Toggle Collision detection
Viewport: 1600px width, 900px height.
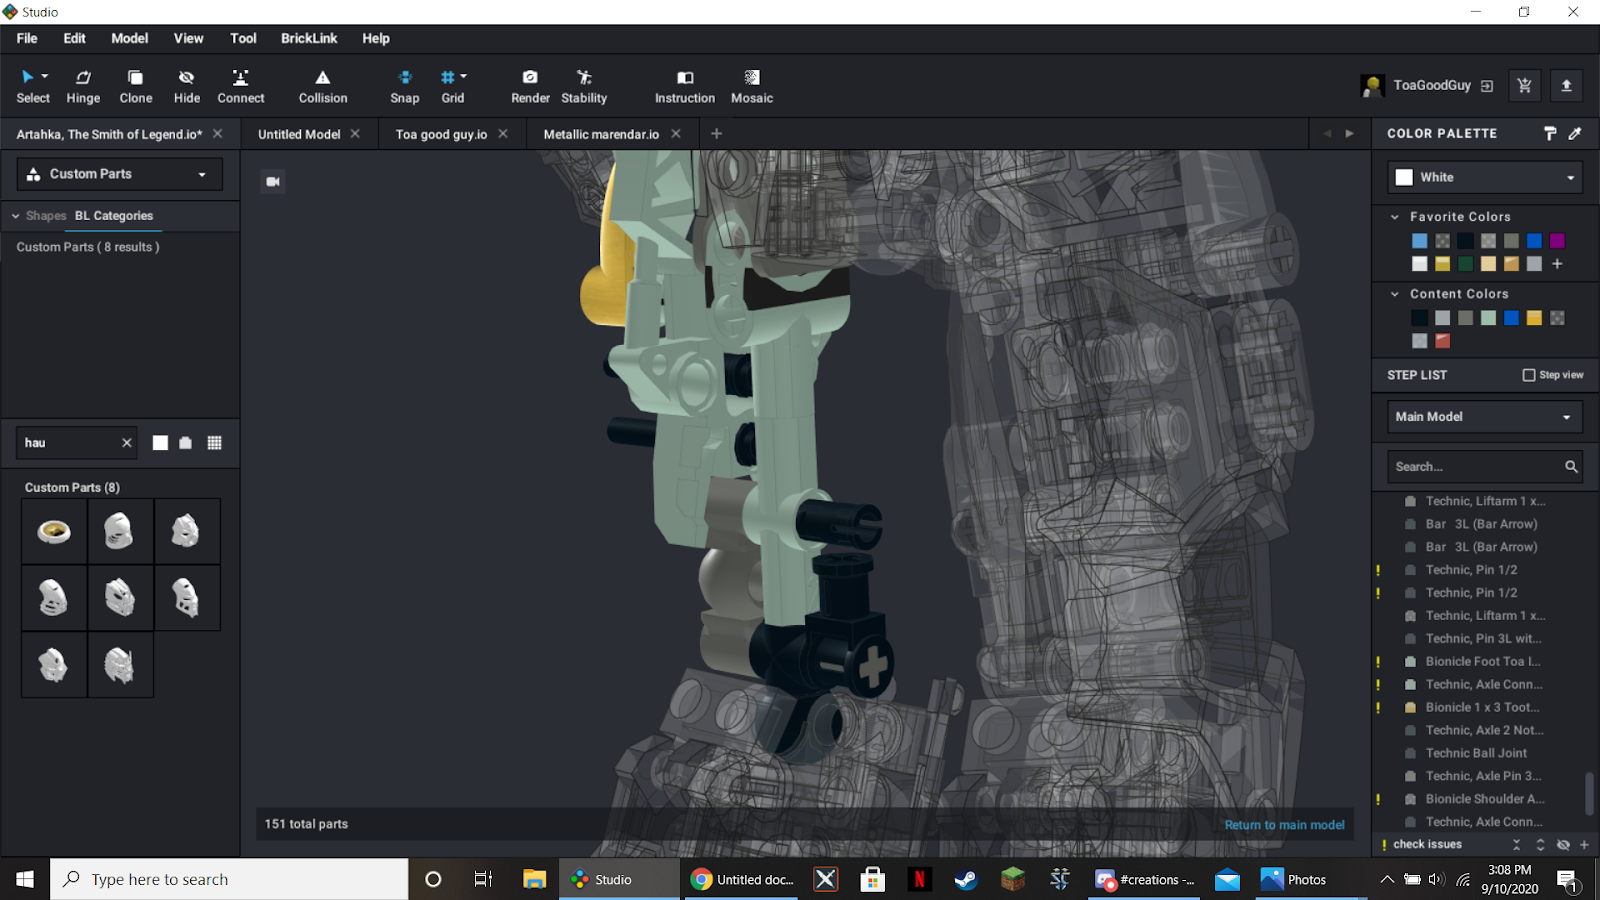323,86
